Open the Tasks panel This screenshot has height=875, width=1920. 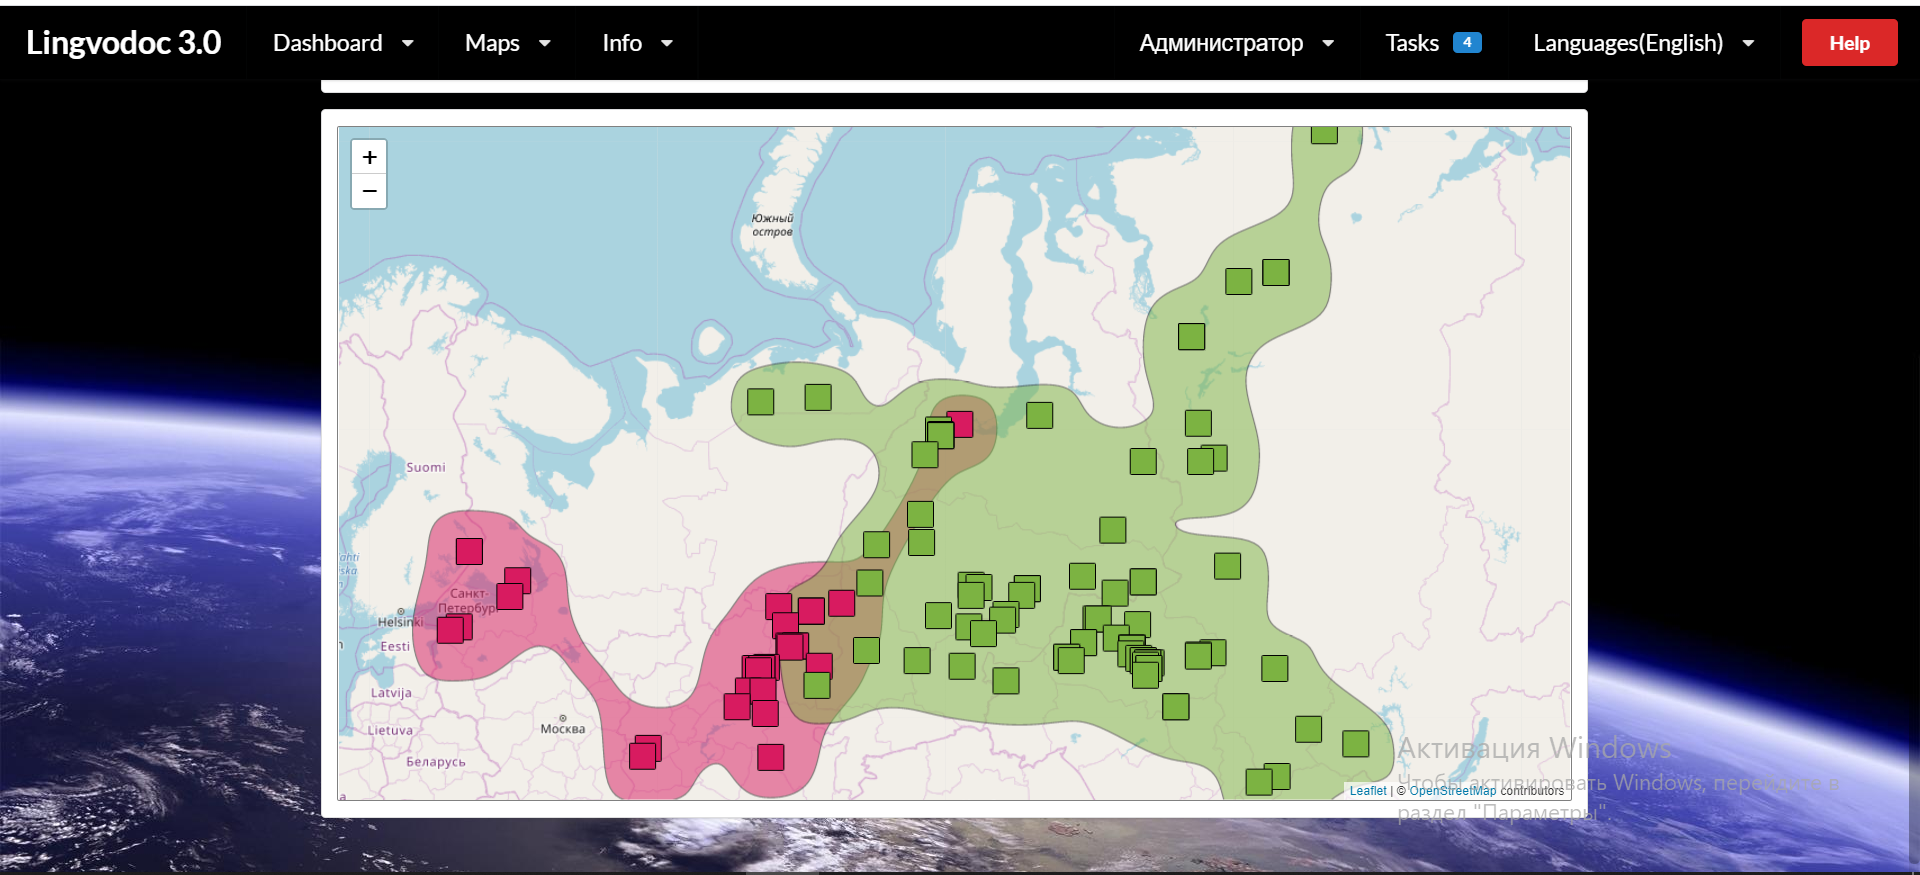(x=1411, y=43)
